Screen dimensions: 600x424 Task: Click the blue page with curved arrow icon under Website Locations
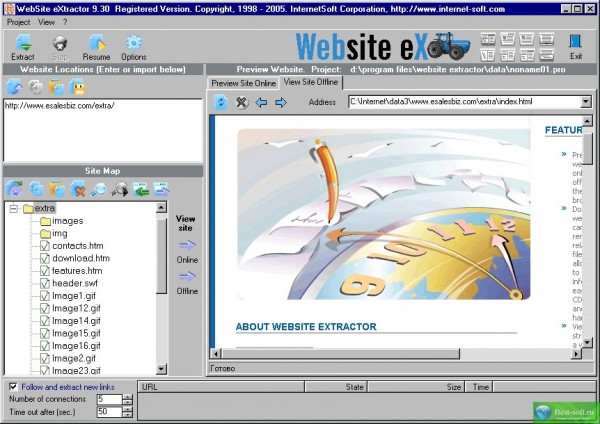[14, 87]
